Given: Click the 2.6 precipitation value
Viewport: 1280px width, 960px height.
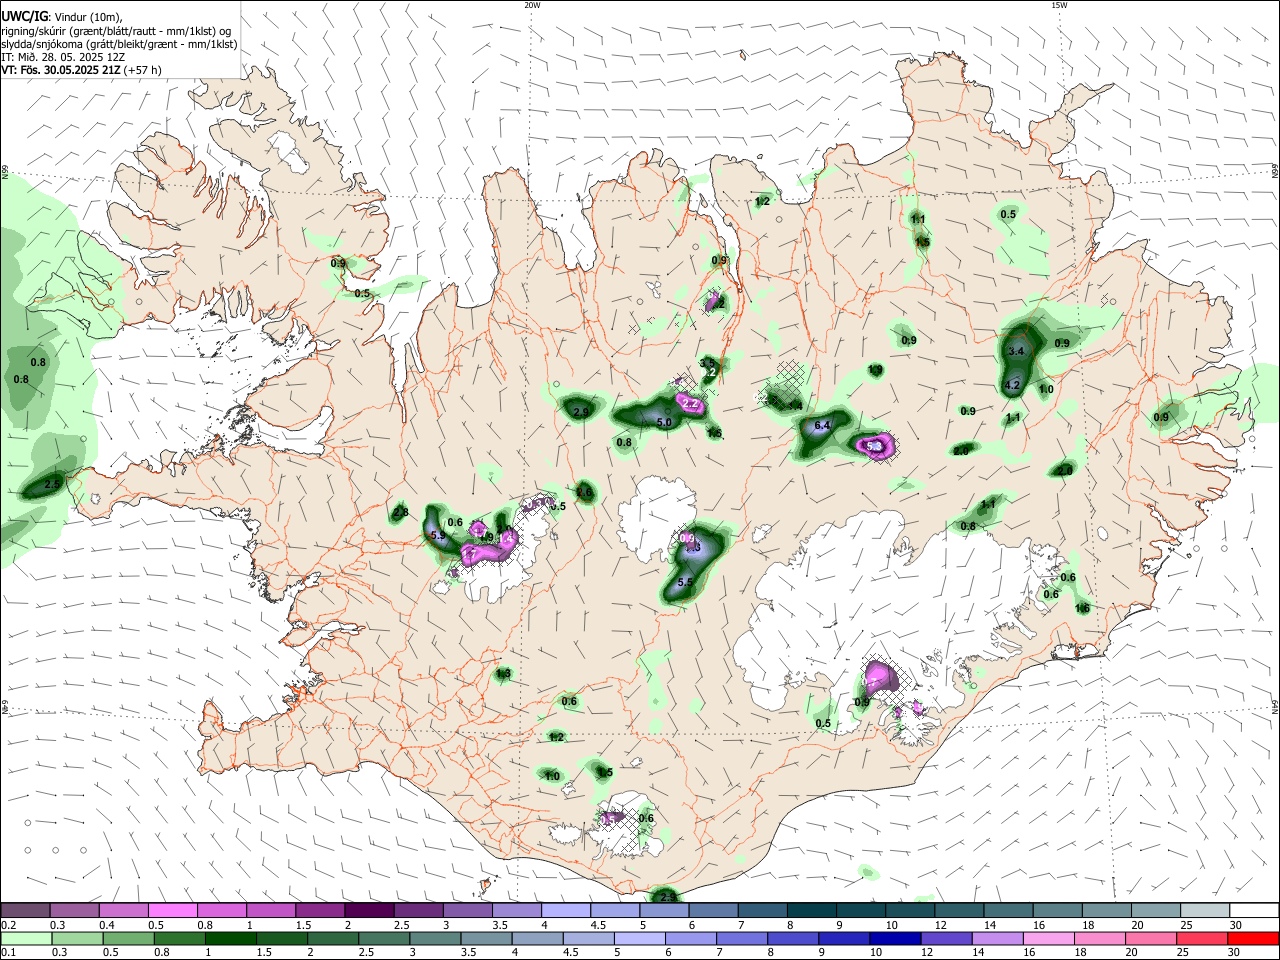Looking at the screenshot, I should (x=585, y=492).
